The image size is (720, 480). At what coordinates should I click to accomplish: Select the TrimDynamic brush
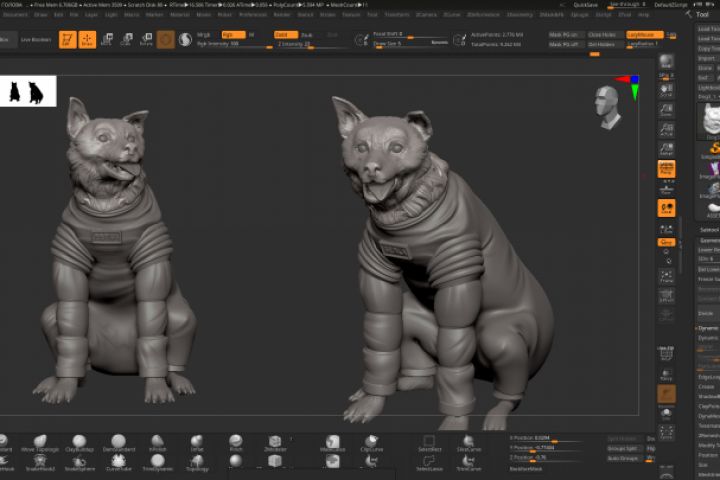(x=158, y=463)
